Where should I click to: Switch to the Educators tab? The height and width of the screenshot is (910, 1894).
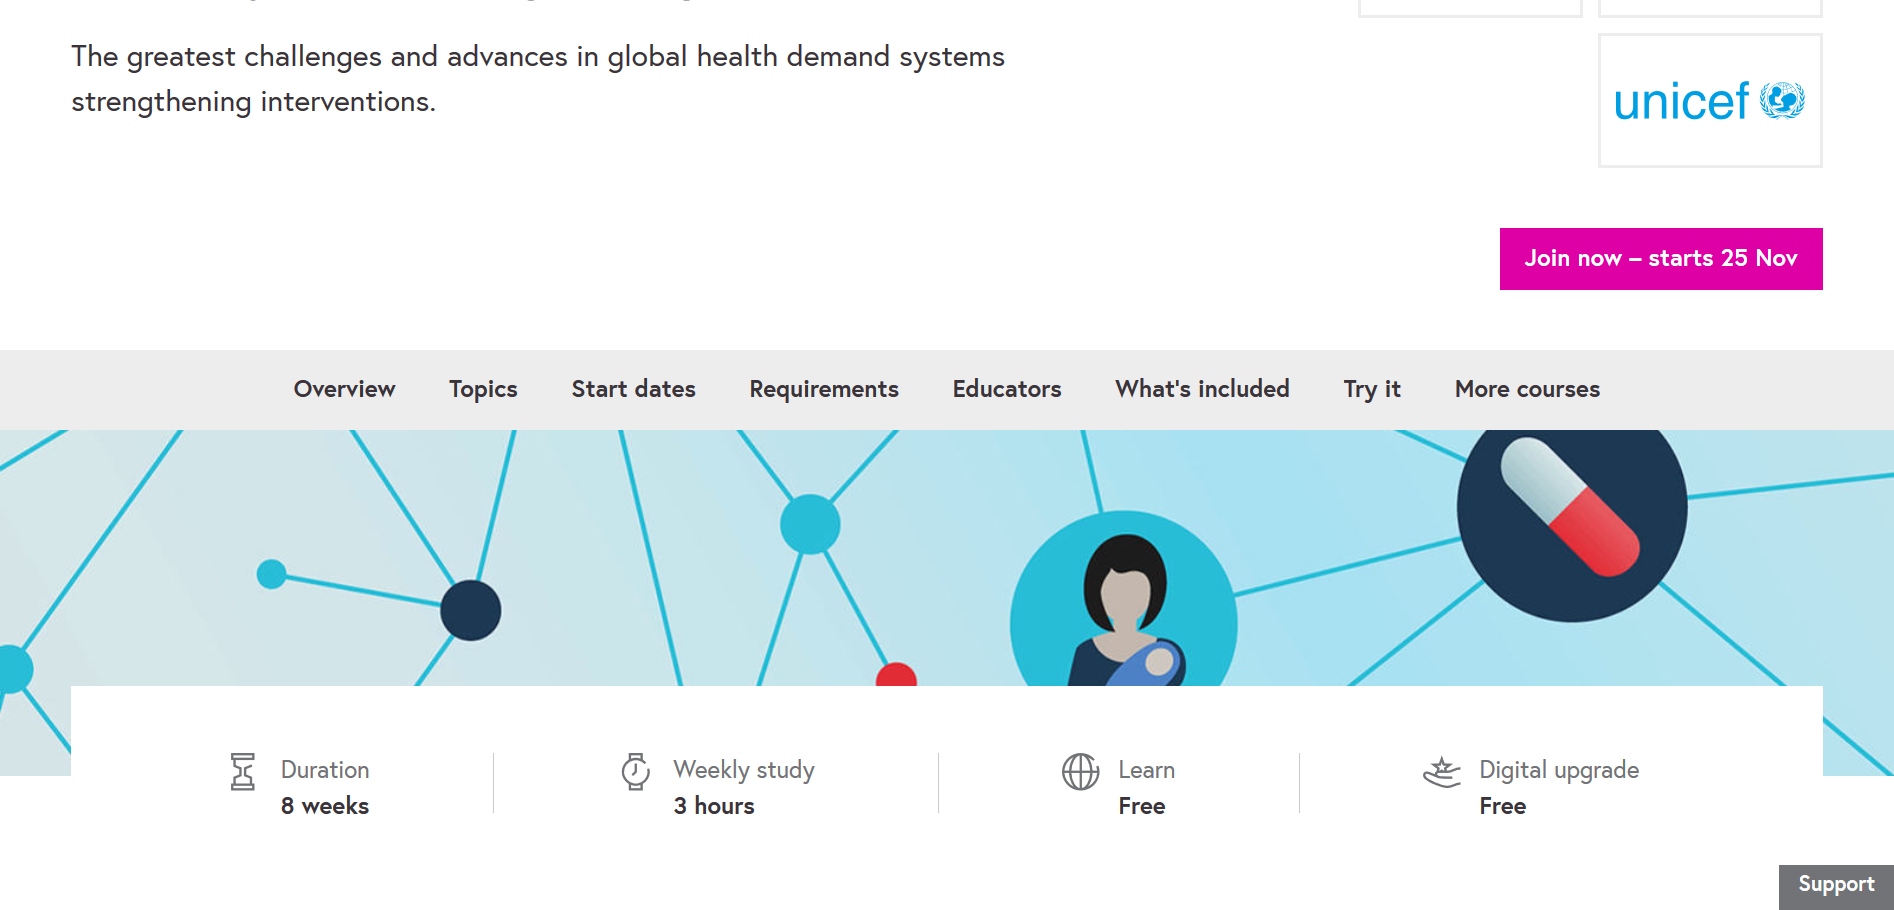click(x=1007, y=389)
